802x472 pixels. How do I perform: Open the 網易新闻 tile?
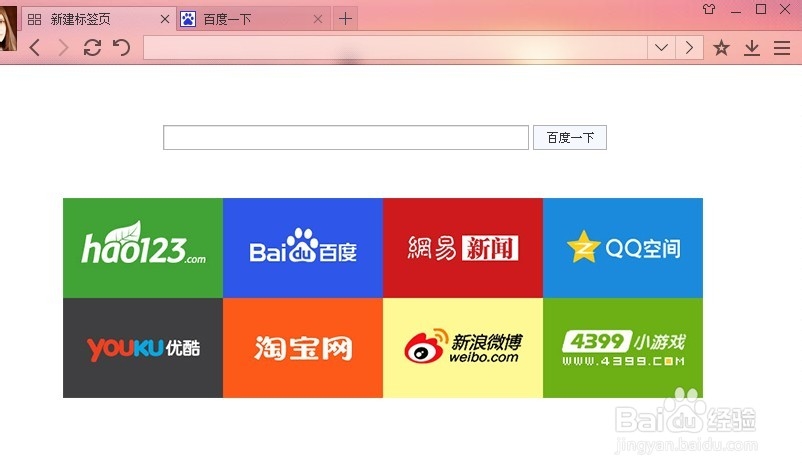click(463, 248)
